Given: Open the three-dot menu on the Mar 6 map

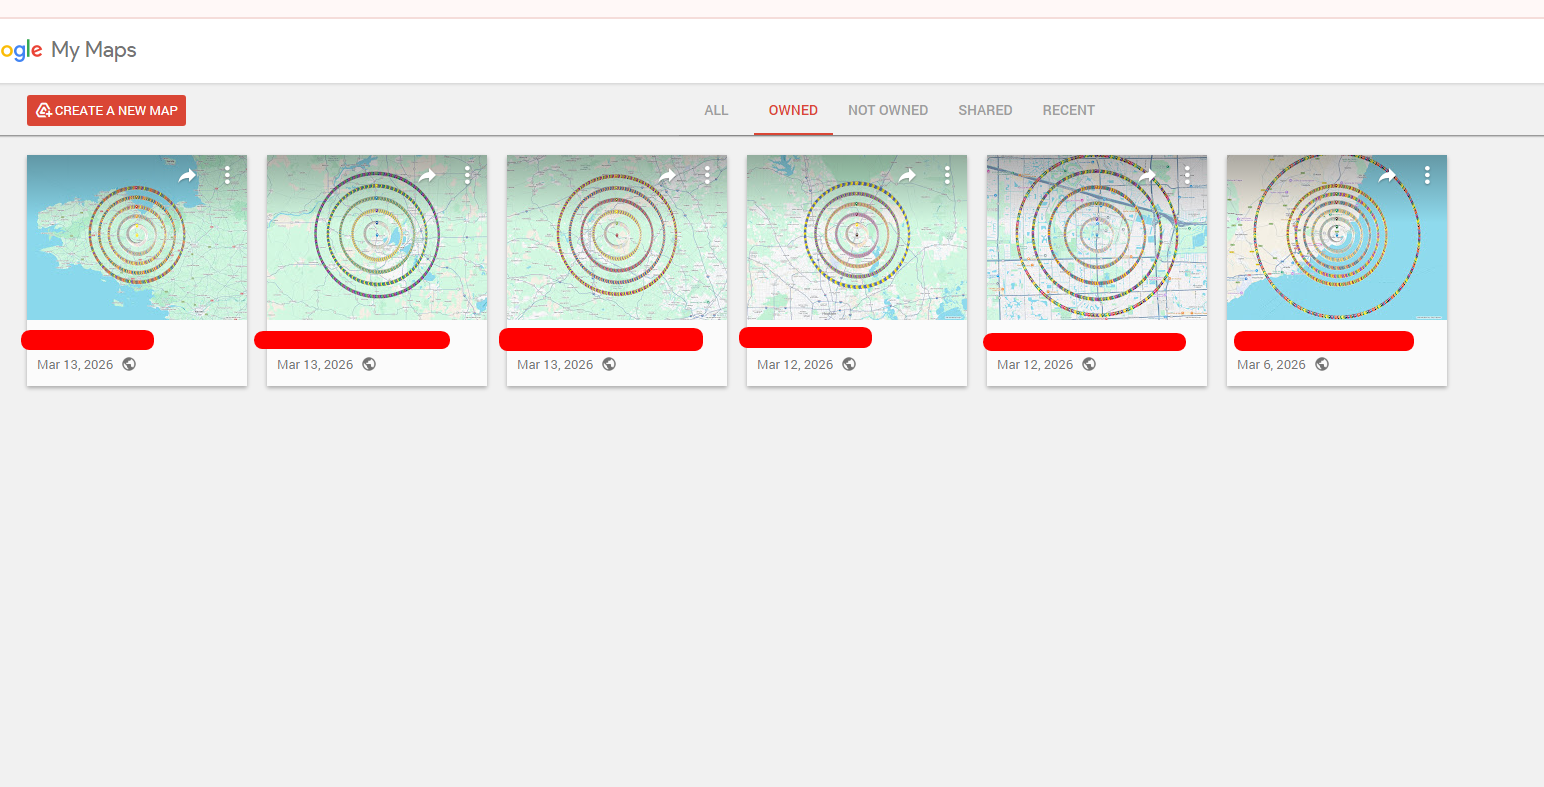Looking at the screenshot, I should coord(1427,174).
